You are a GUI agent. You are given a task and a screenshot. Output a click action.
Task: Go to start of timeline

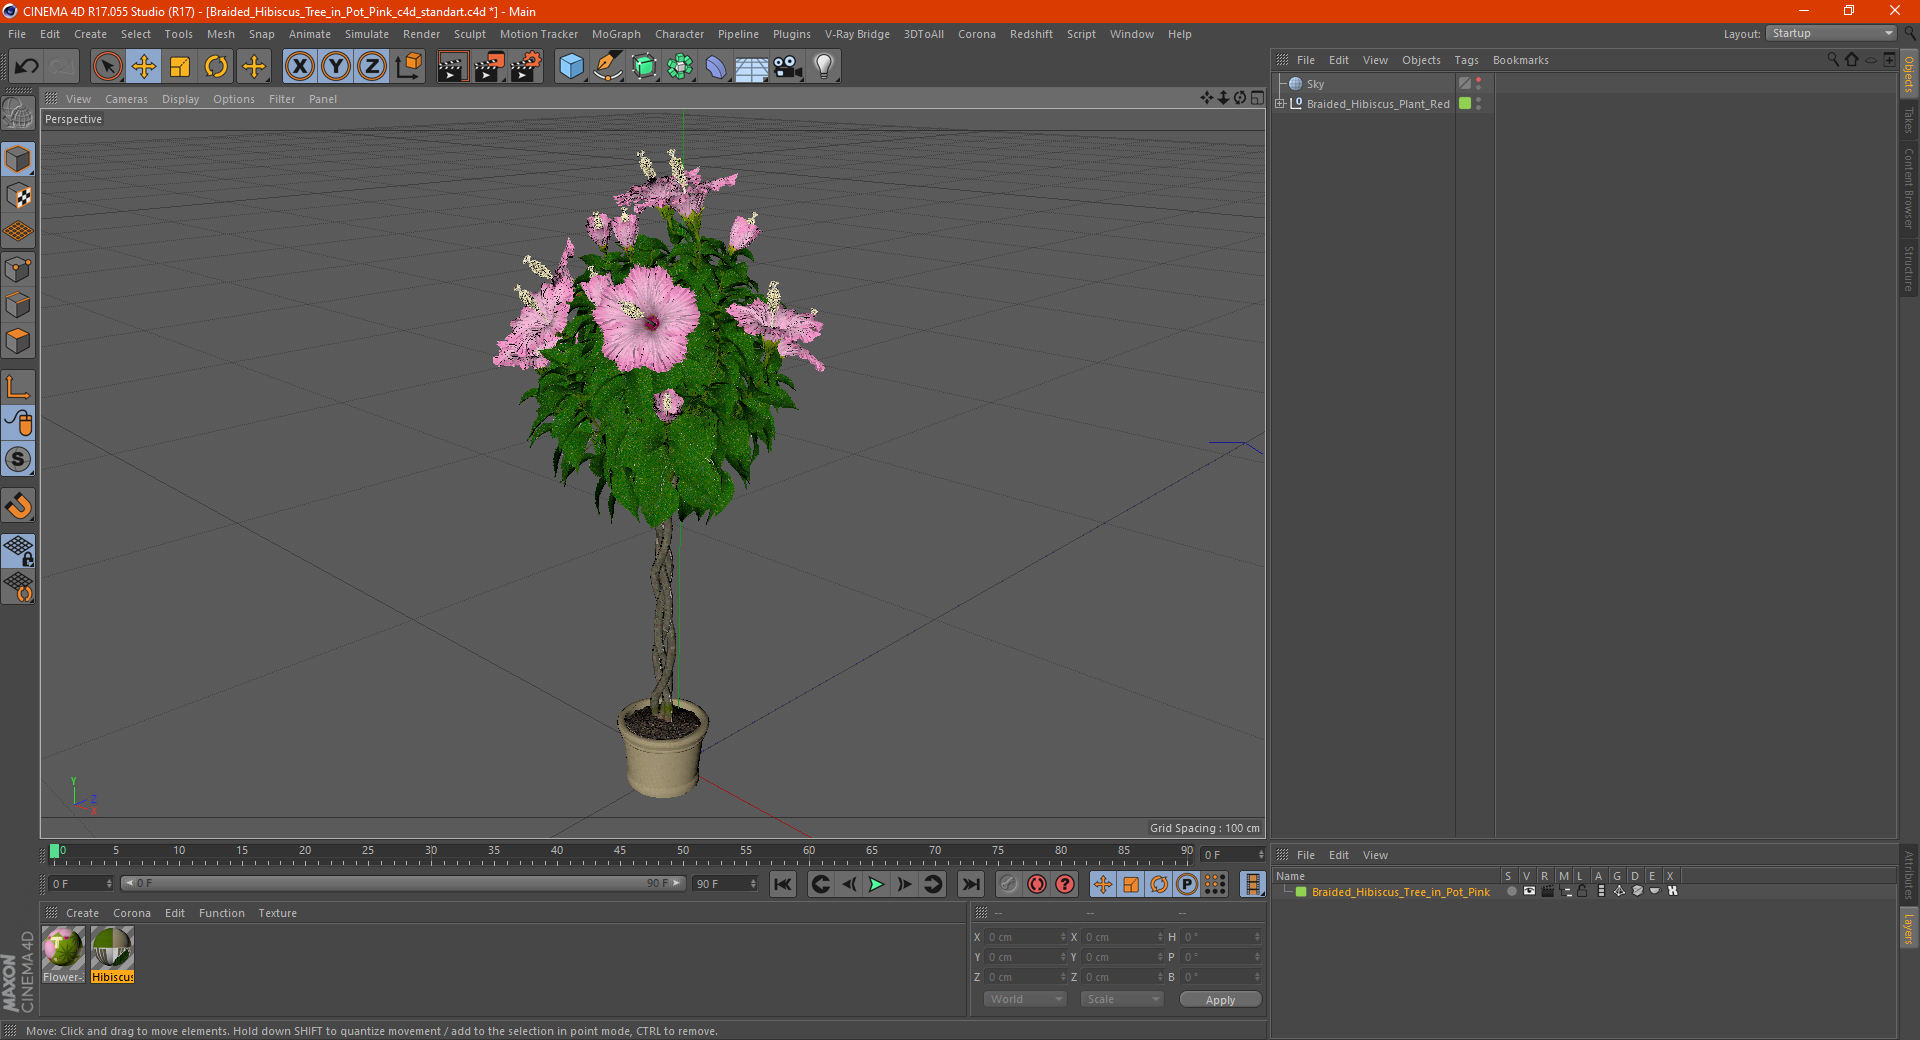click(x=783, y=884)
